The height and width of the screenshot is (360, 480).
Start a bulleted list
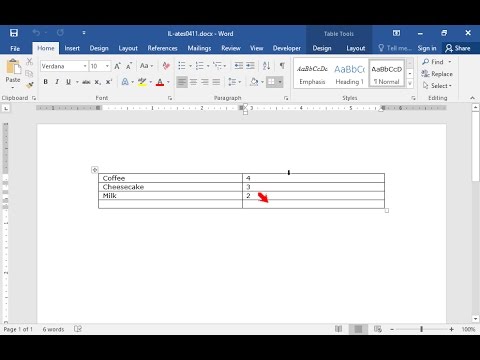pos(182,66)
